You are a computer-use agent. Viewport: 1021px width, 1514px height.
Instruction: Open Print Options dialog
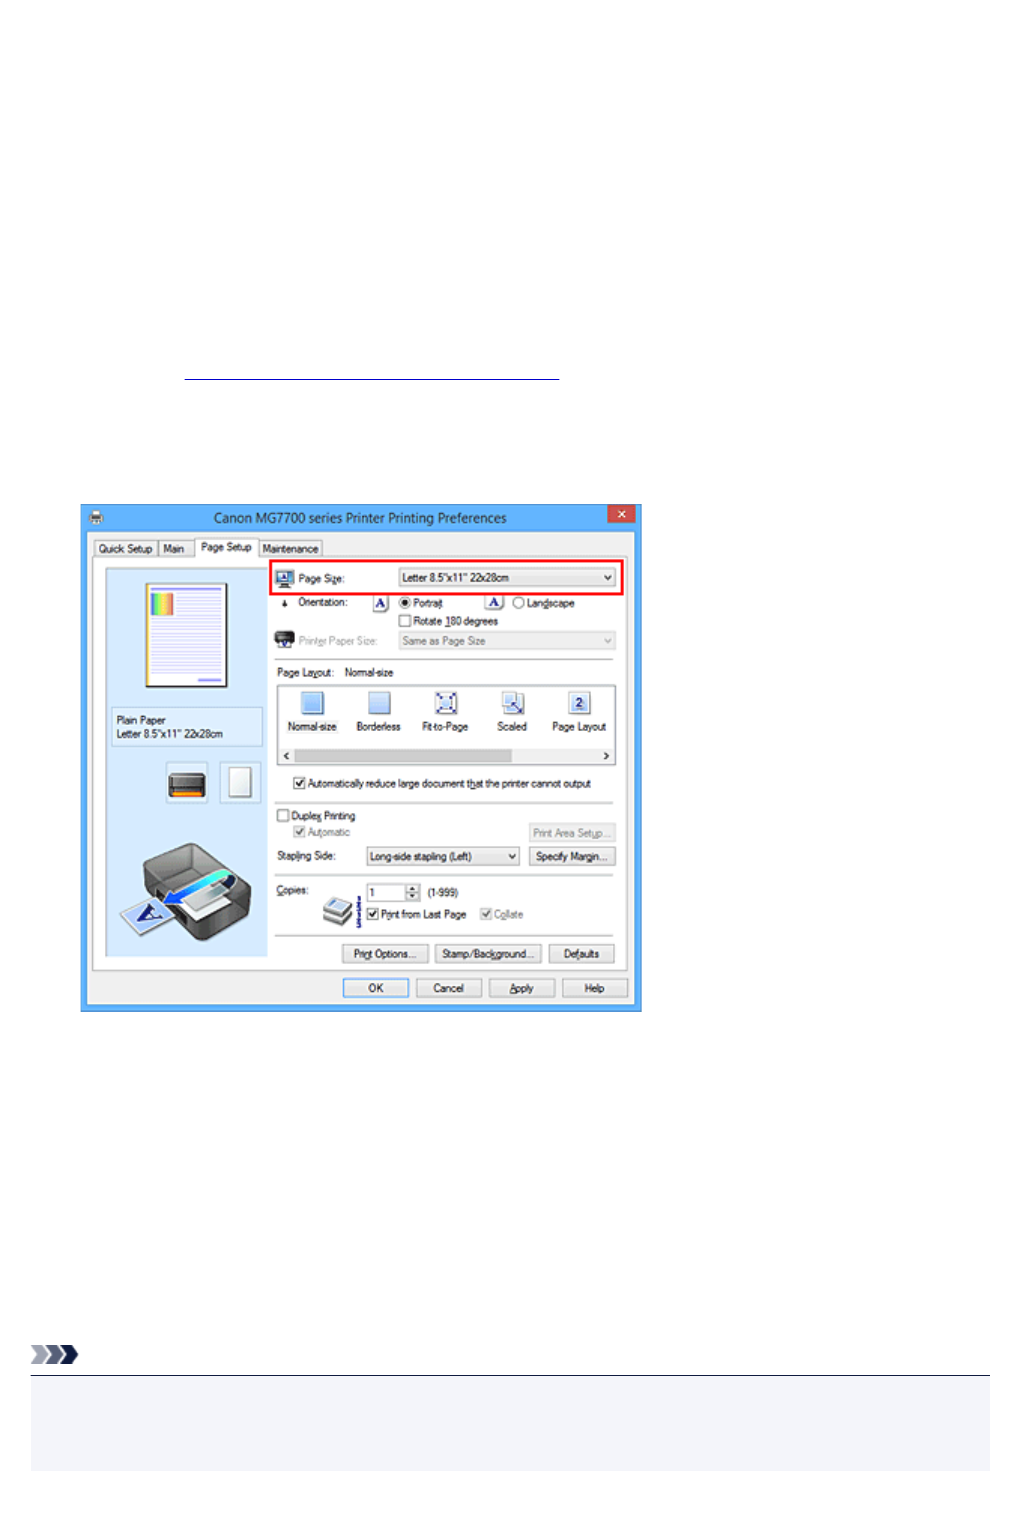(385, 954)
